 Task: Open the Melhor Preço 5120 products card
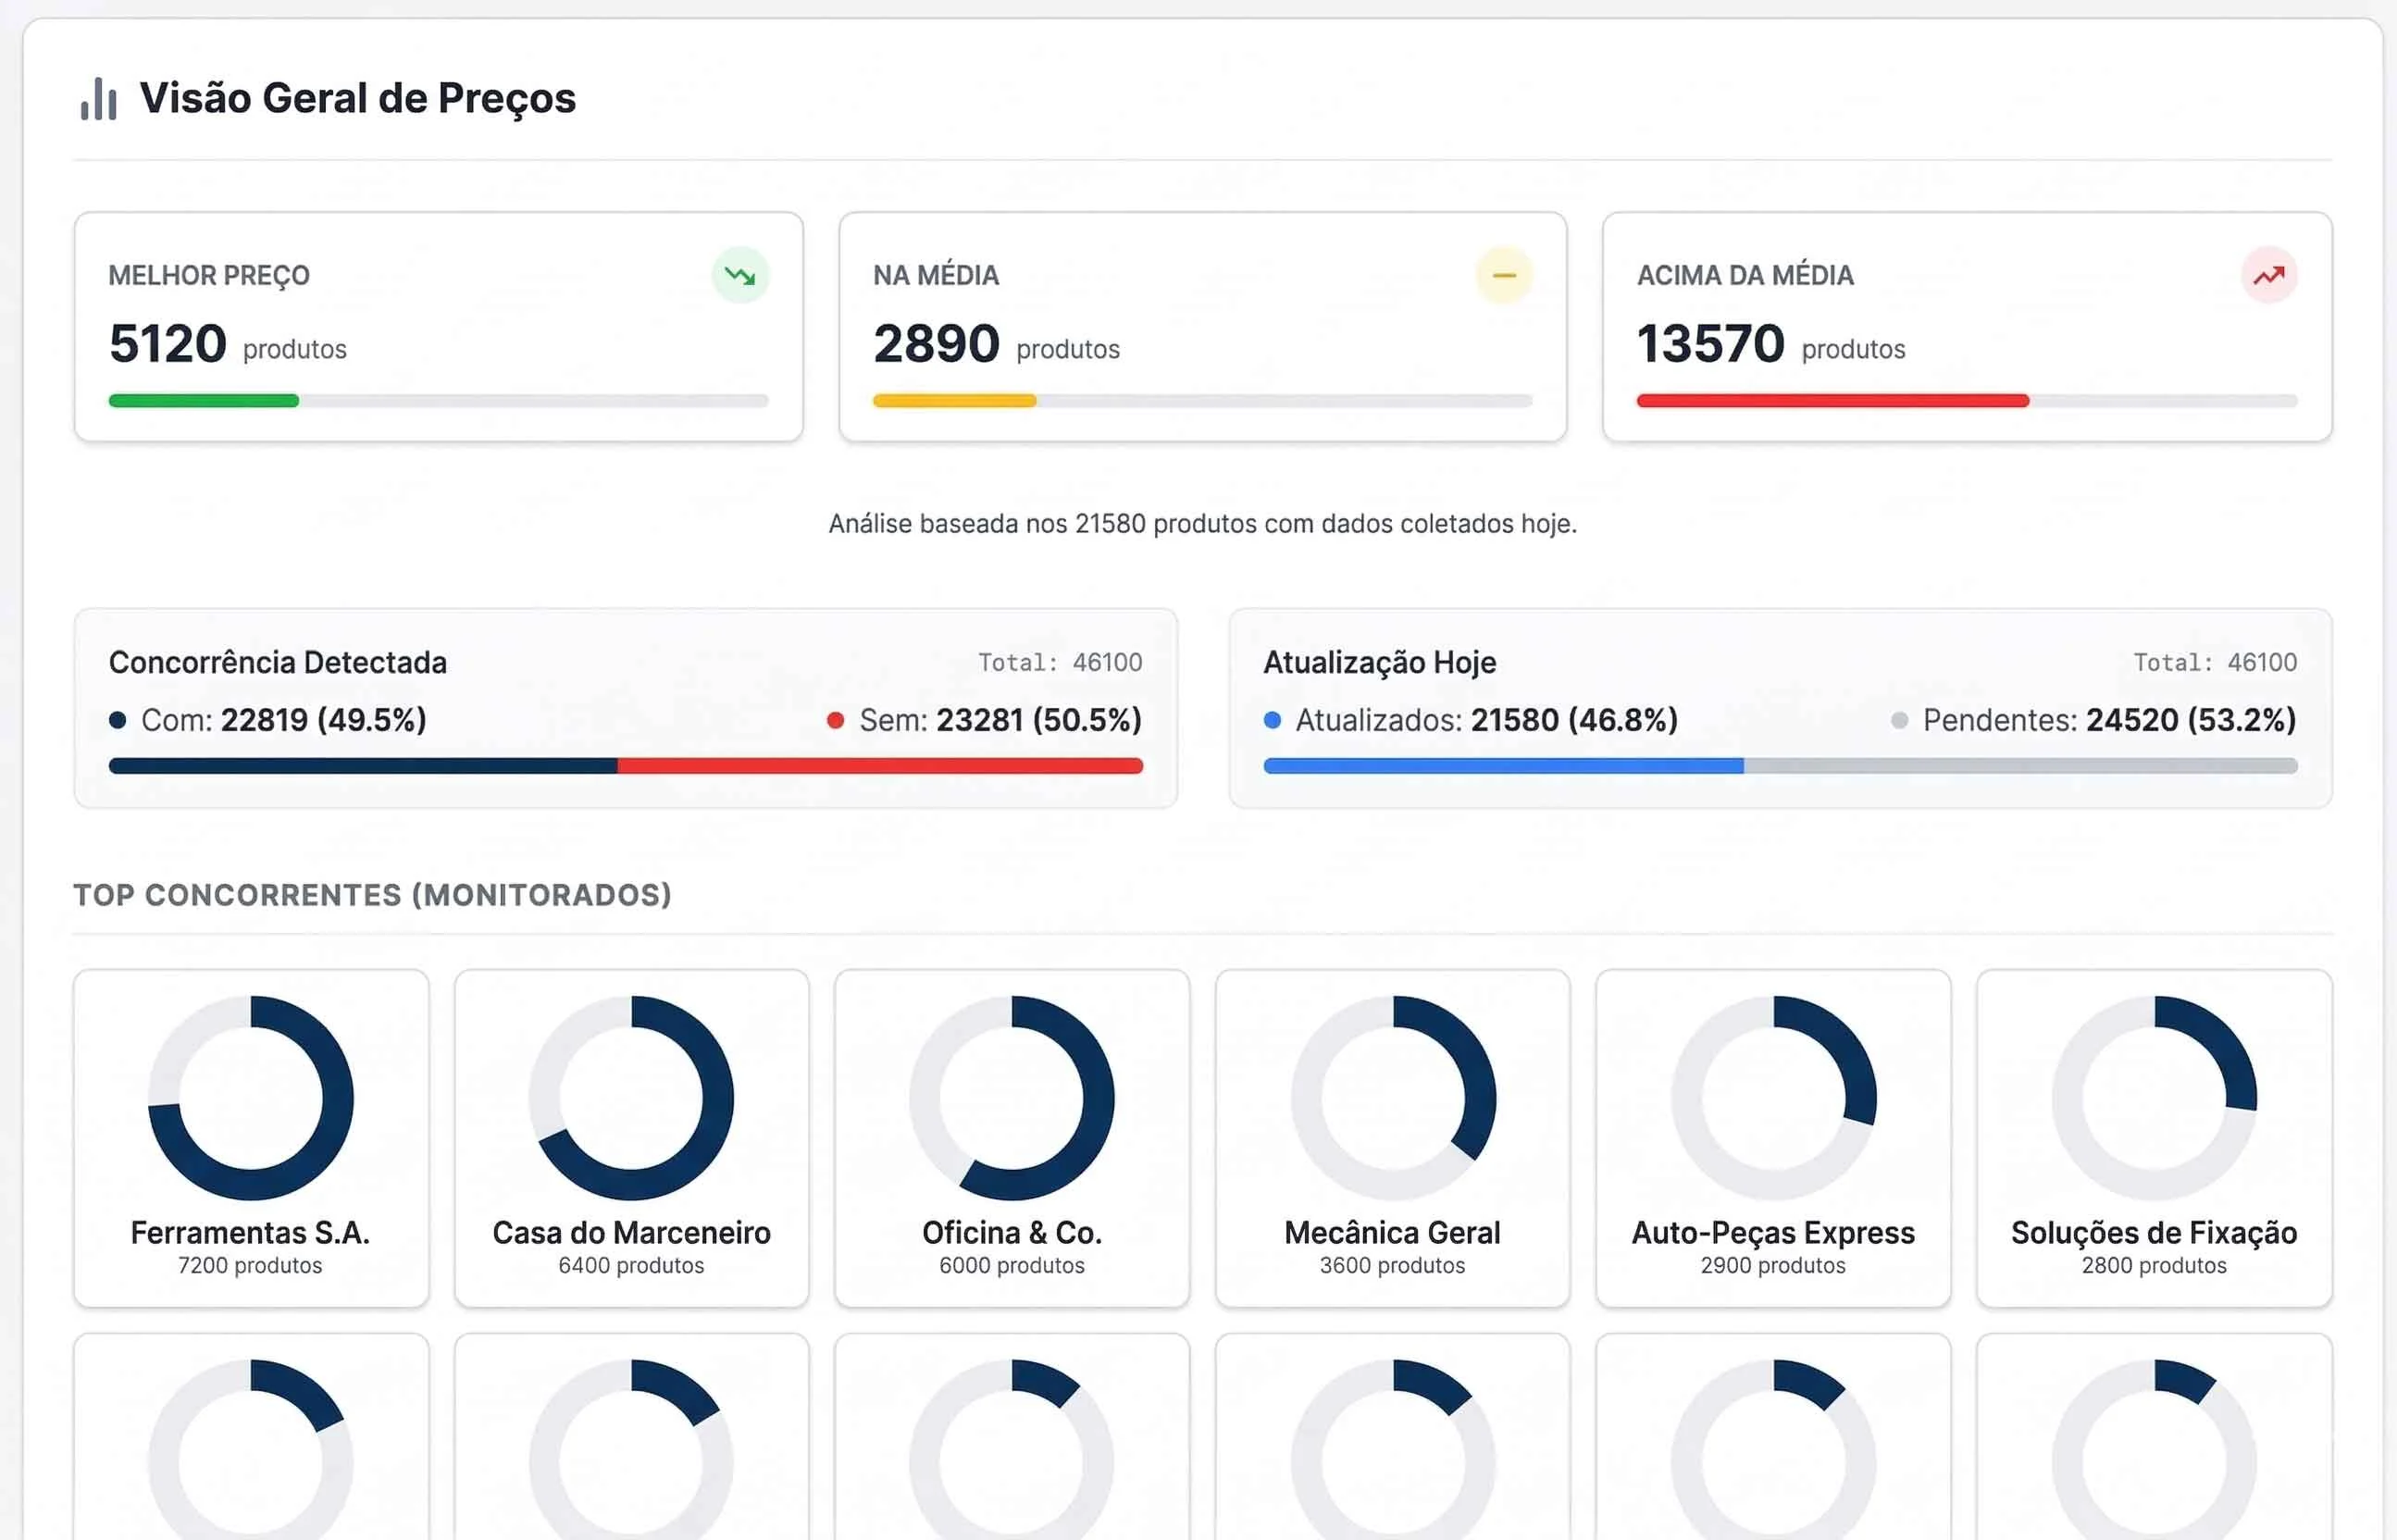click(438, 325)
